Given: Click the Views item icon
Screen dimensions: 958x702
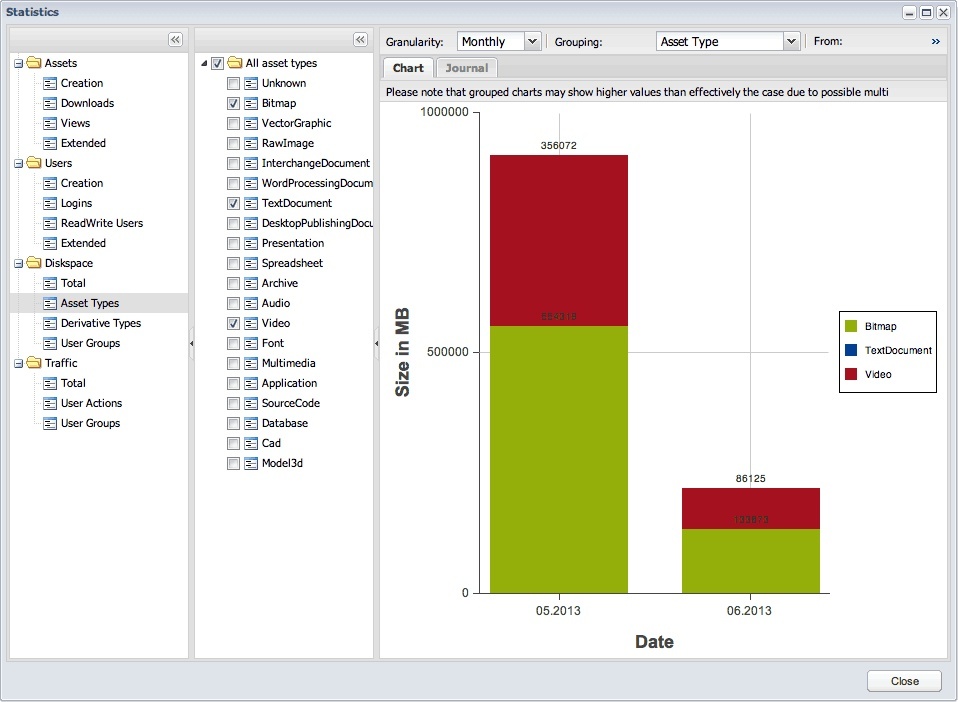Looking at the screenshot, I should point(50,123).
